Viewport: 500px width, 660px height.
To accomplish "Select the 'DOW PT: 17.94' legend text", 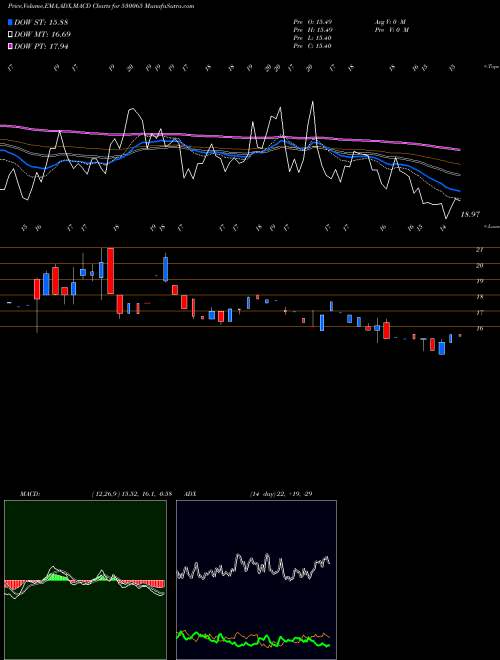I will point(41,46).
